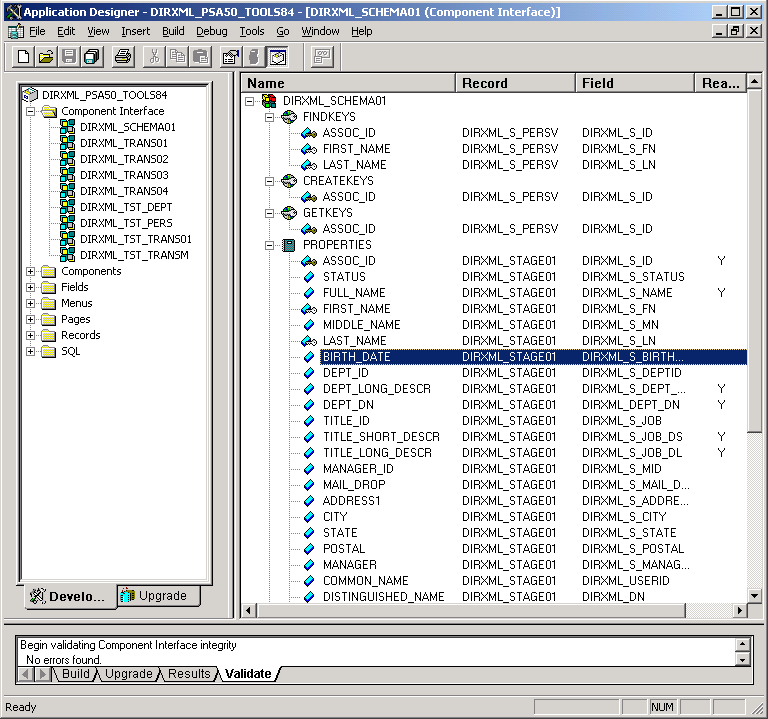Expand the Records folder in project tree
768x719 pixels.
tap(30, 335)
